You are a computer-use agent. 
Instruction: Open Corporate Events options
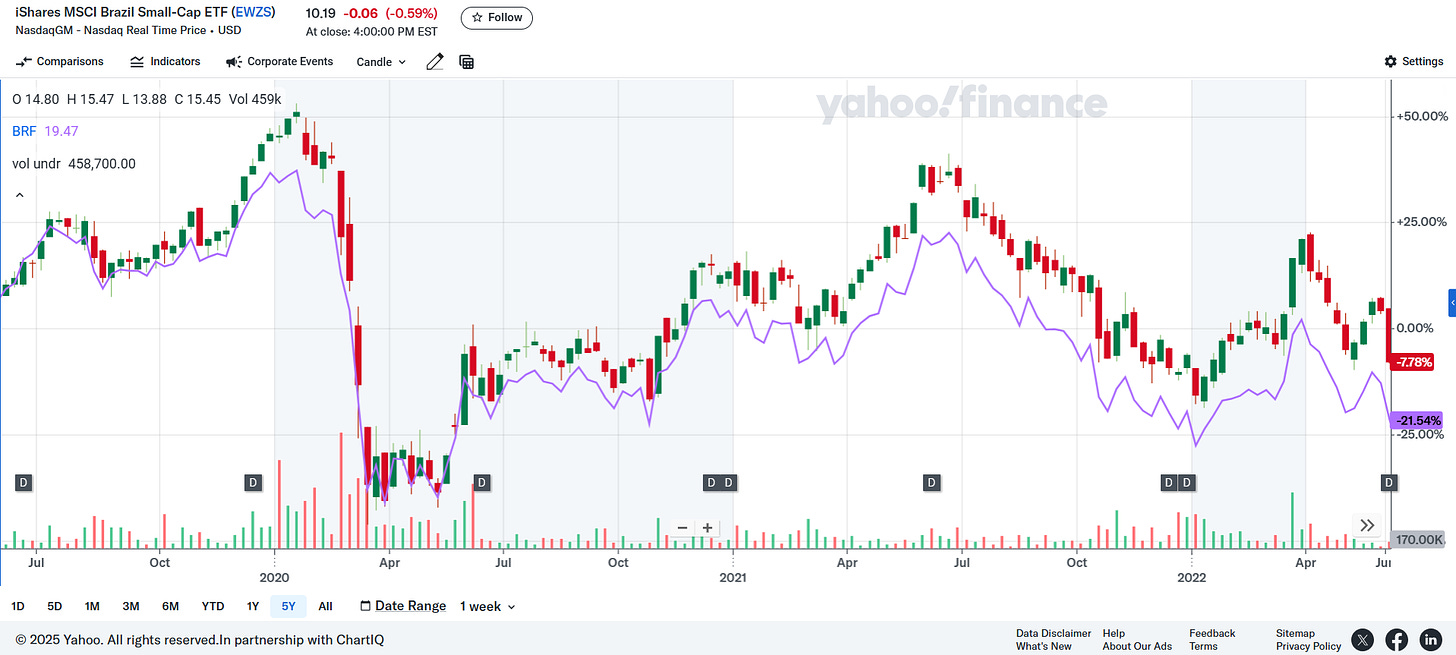(280, 62)
